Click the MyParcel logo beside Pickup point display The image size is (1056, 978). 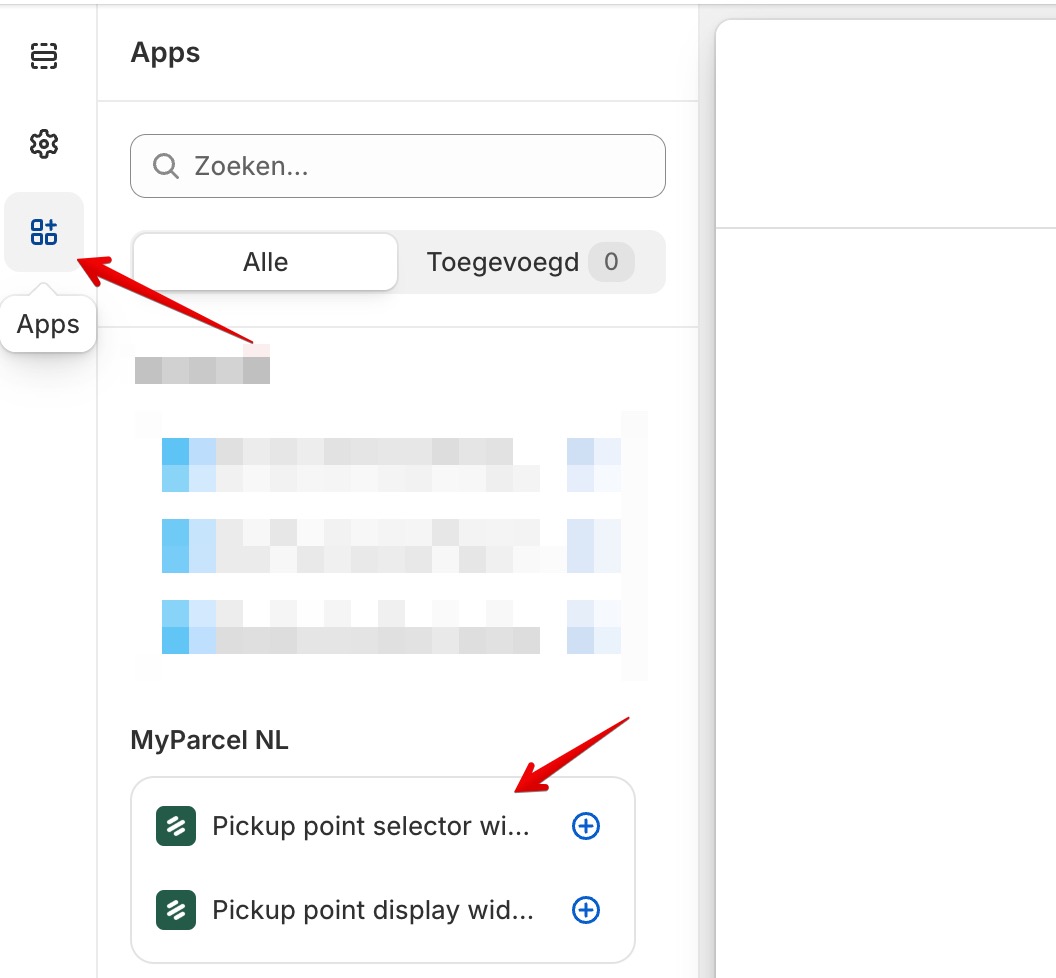tap(177, 910)
